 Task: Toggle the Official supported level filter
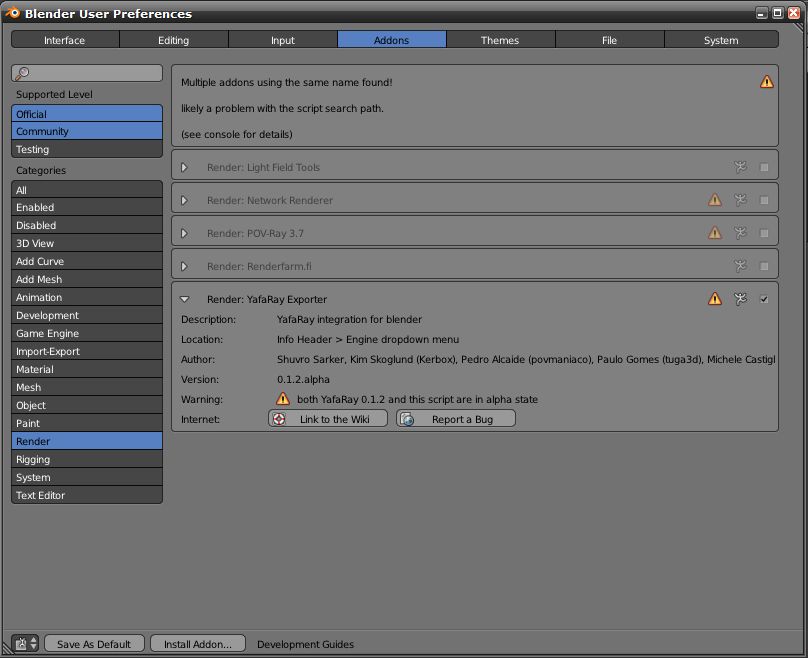pyautogui.click(x=87, y=114)
